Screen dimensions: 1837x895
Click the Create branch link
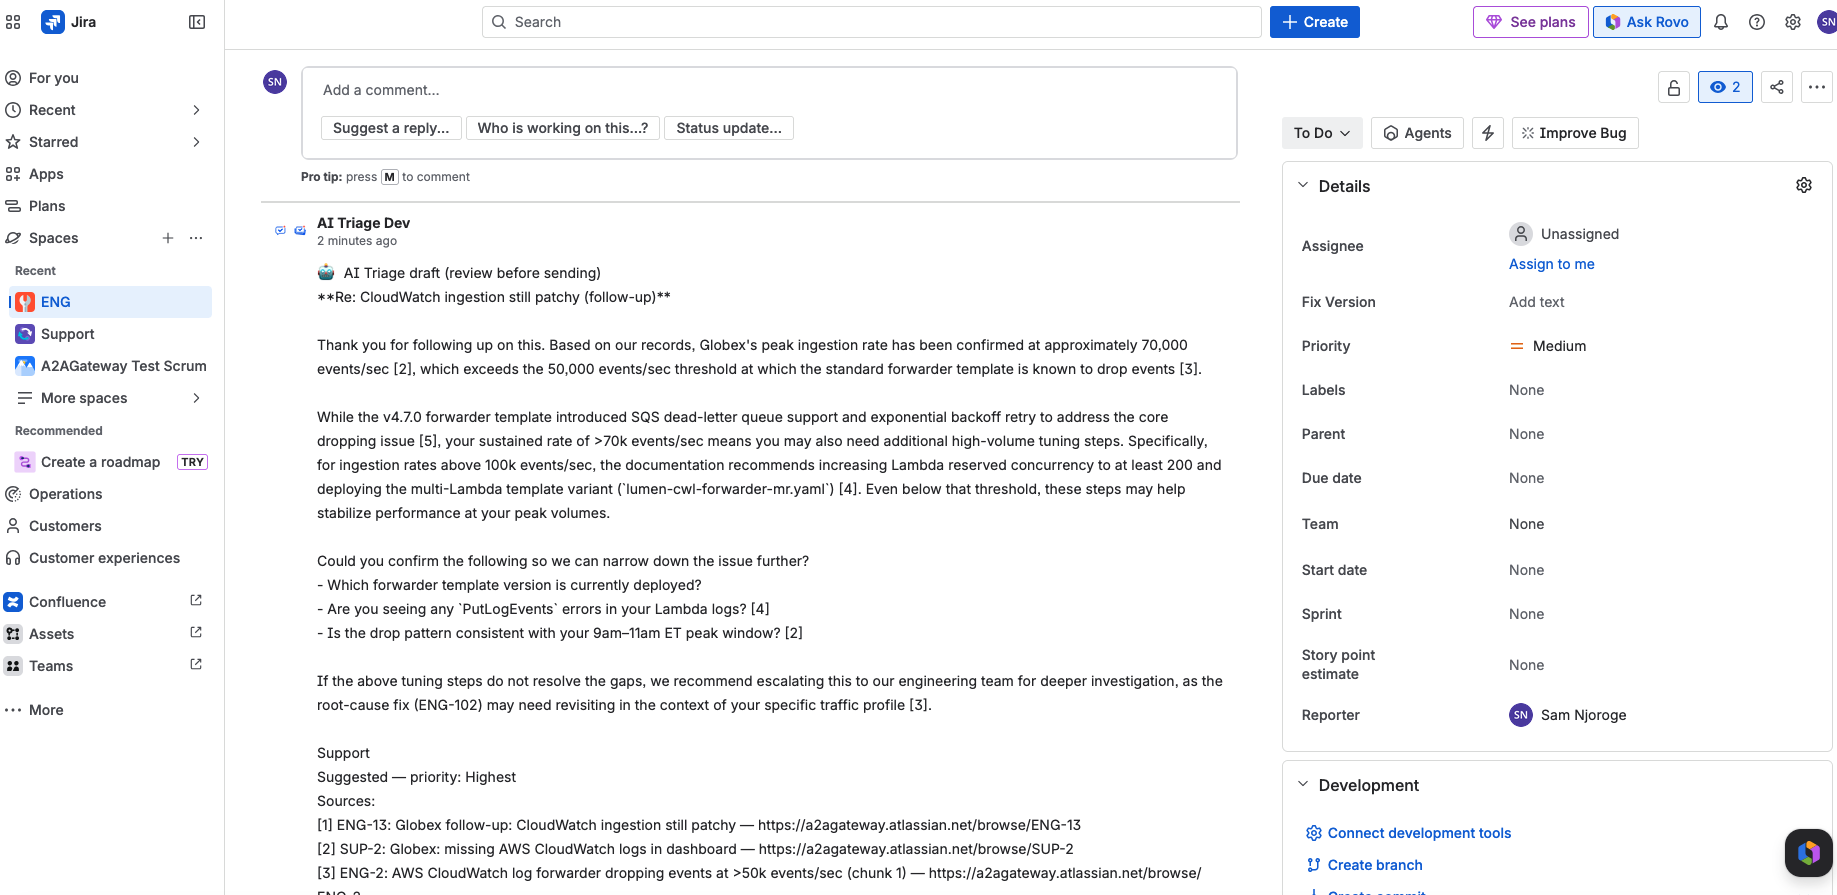coord(1374,865)
